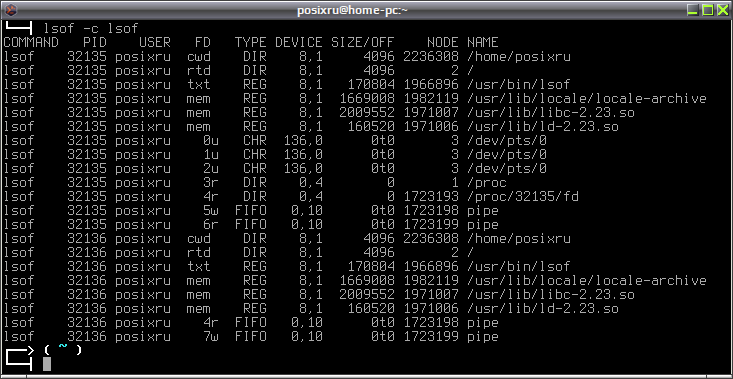Image resolution: width=733 pixels, height=379 pixels.
Task: Click node 1966896 in the PID 32135 row
Action: tap(431, 85)
